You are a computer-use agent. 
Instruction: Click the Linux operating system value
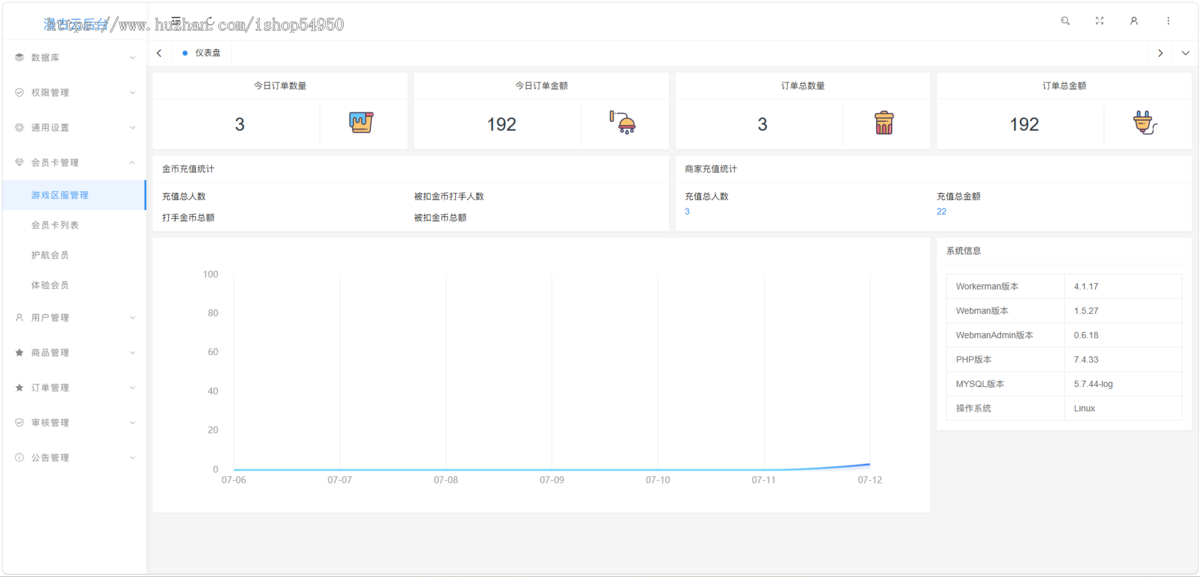1084,409
